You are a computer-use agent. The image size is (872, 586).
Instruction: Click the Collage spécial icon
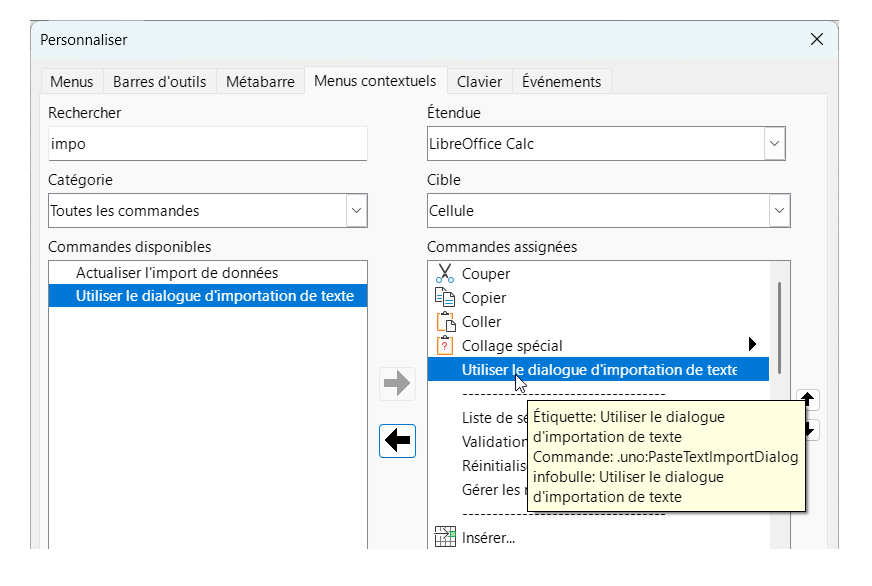click(x=445, y=345)
